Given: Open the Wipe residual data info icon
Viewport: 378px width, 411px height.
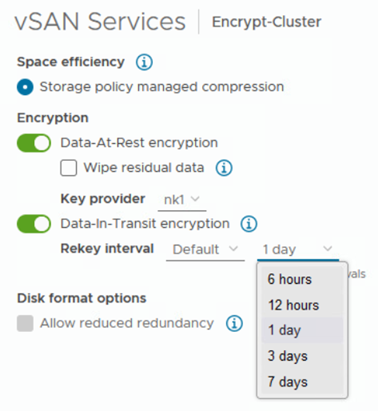Looking at the screenshot, I should (224, 168).
